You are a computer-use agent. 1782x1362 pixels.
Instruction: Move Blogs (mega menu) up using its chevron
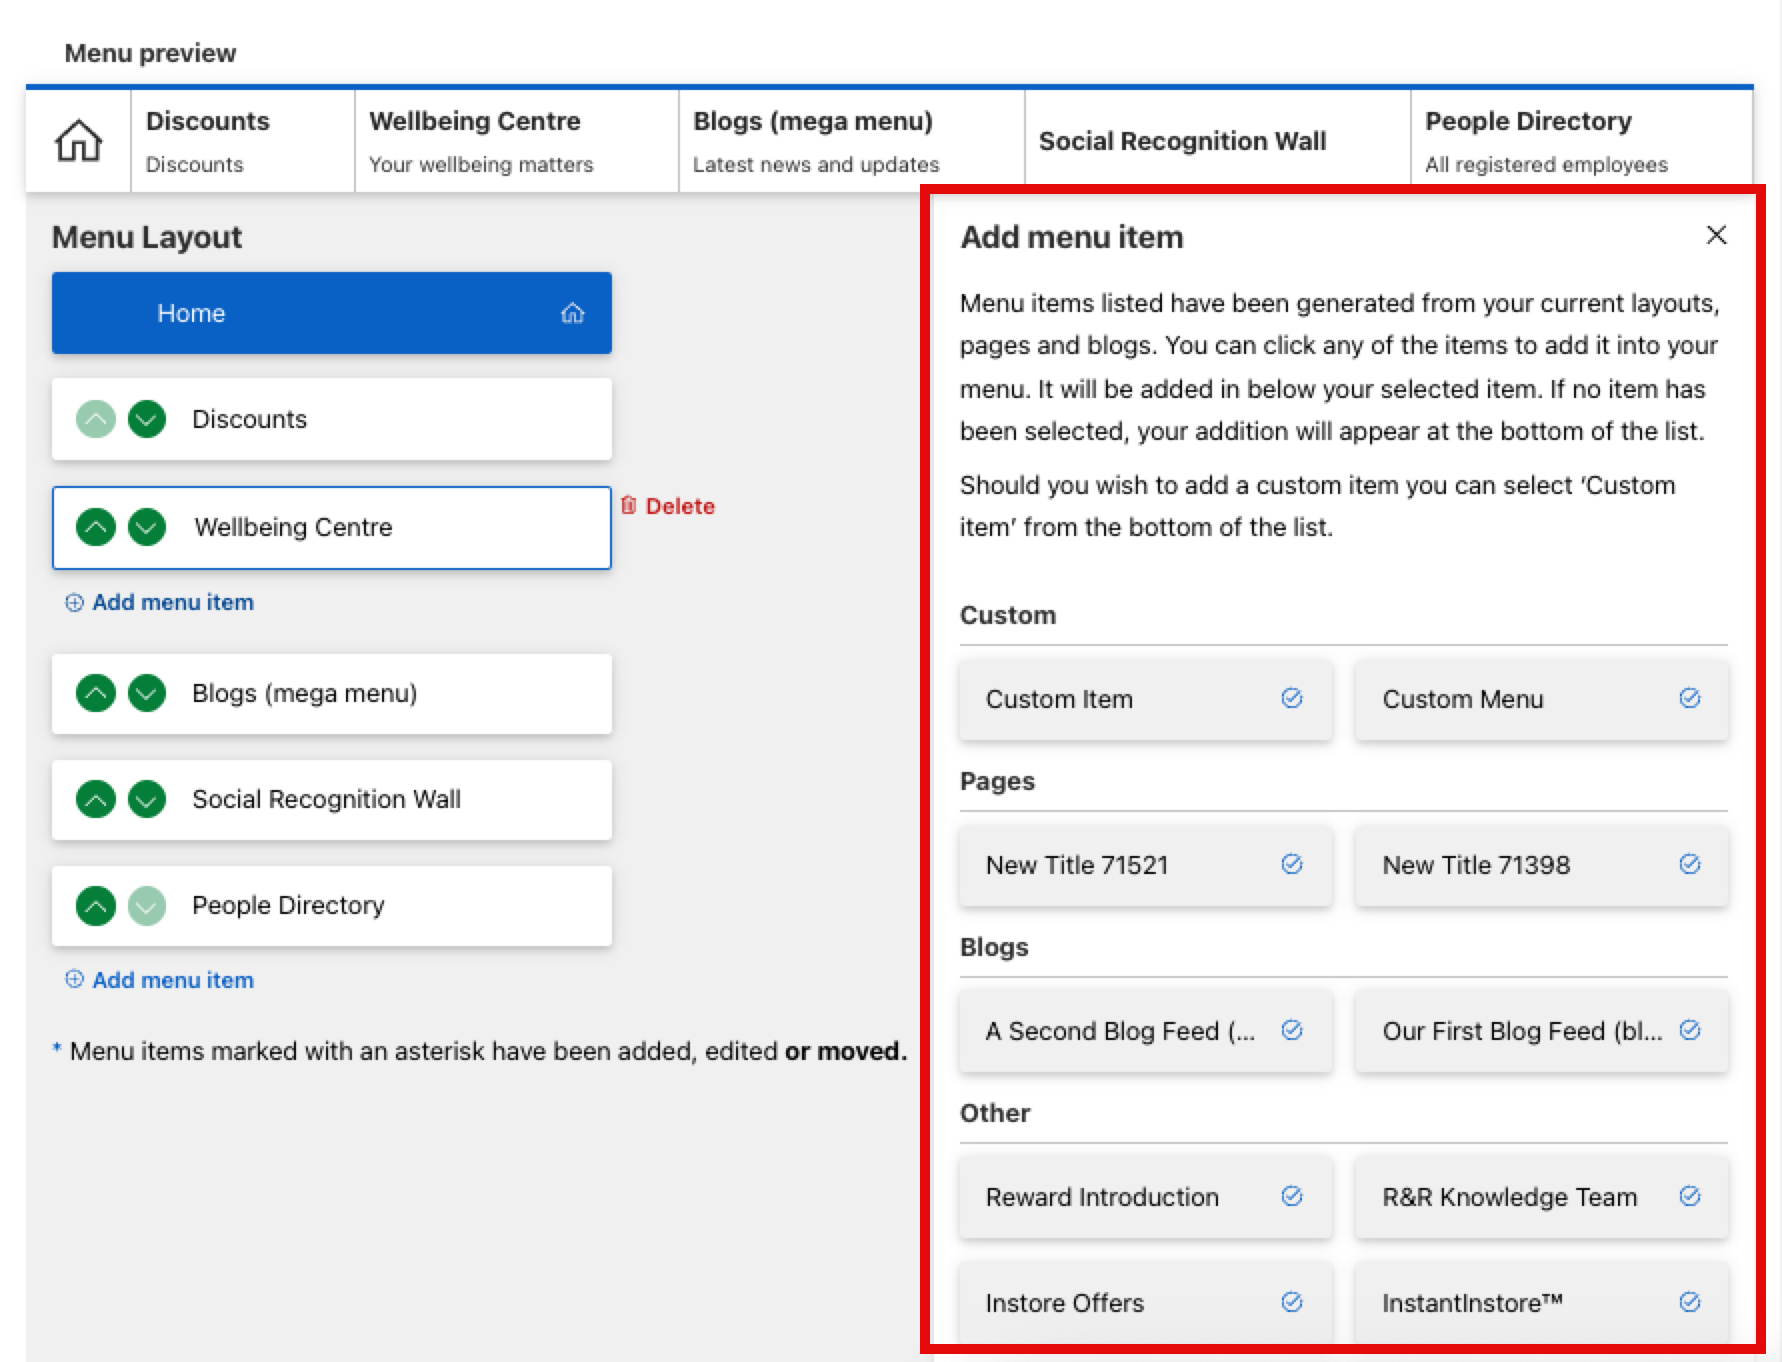tap(96, 693)
